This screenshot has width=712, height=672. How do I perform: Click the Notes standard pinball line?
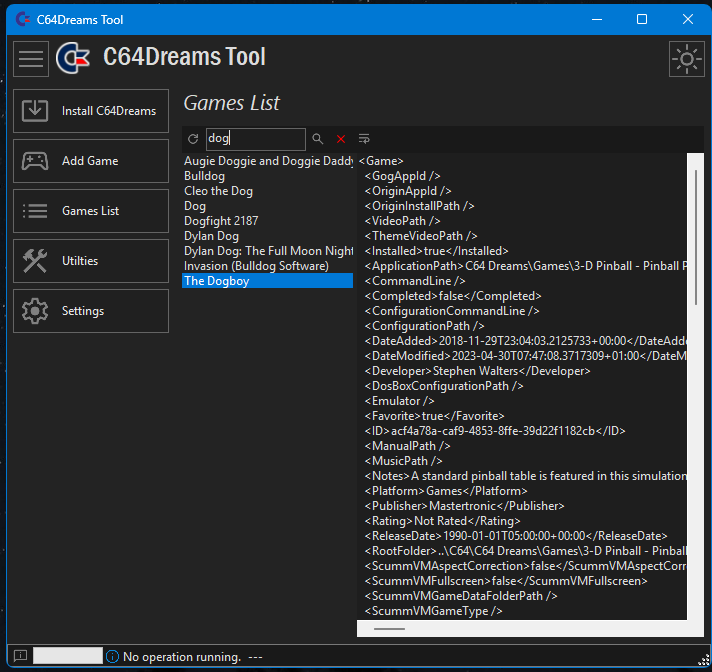pyautogui.click(x=525, y=475)
